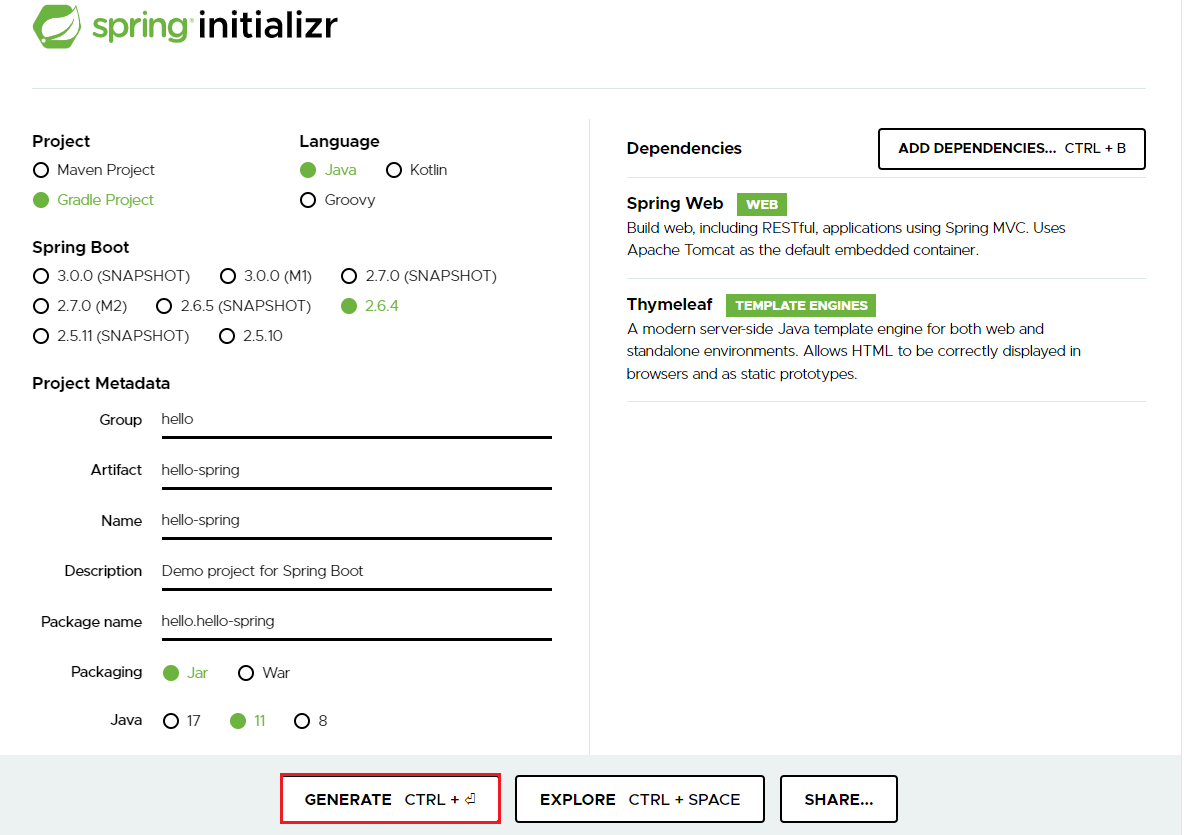Click the TEMPLATE ENGINES tag badge
This screenshot has width=1187, height=835.
tap(801, 306)
